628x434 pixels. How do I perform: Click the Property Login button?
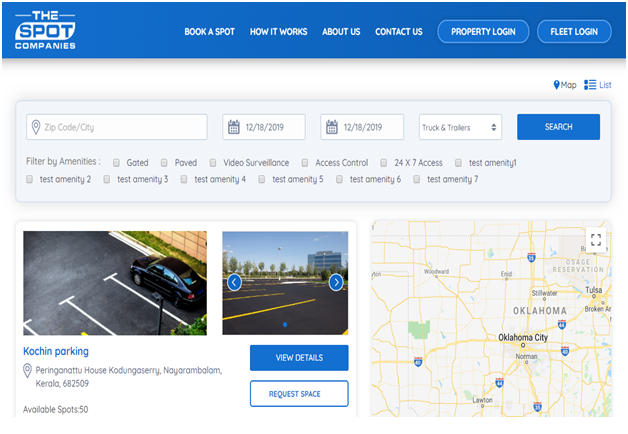[483, 32]
